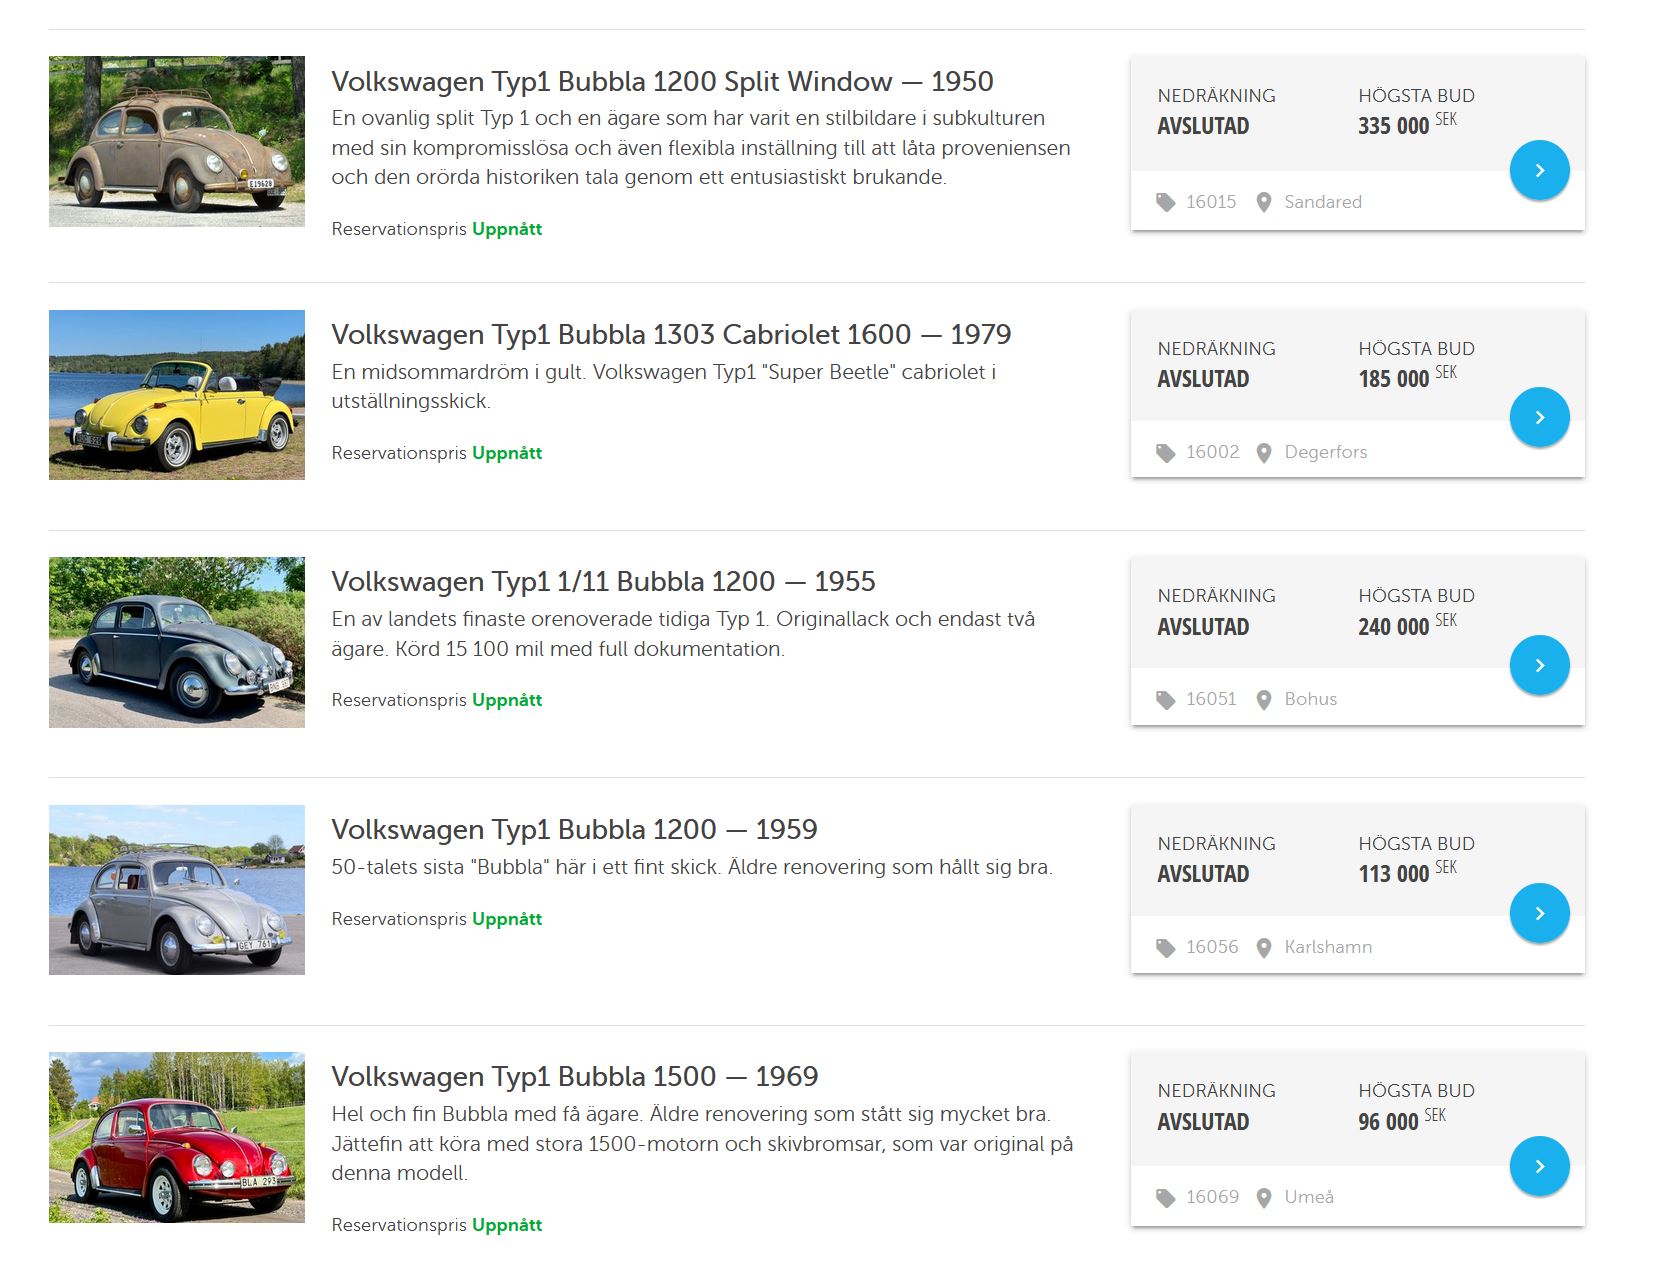Click the location pin next to Bohus

click(1264, 700)
